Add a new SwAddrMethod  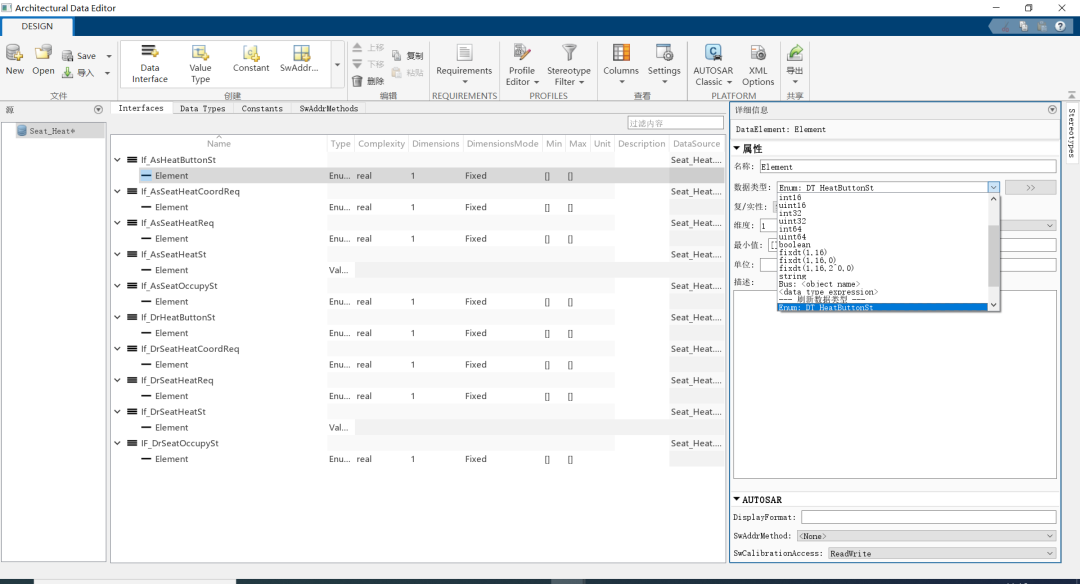(300, 59)
